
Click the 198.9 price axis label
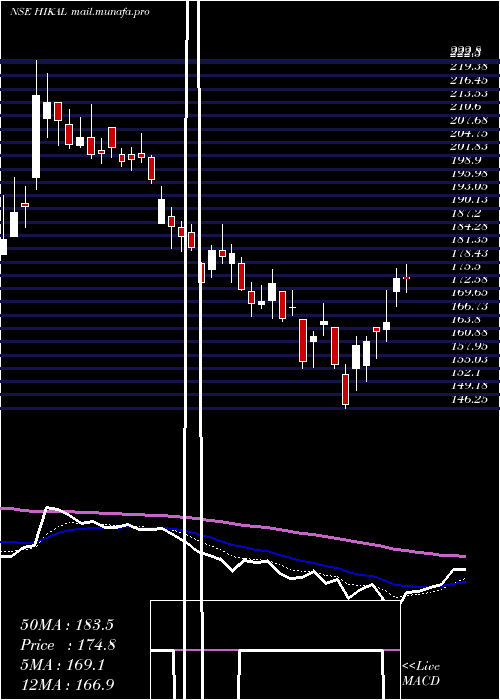click(x=466, y=160)
